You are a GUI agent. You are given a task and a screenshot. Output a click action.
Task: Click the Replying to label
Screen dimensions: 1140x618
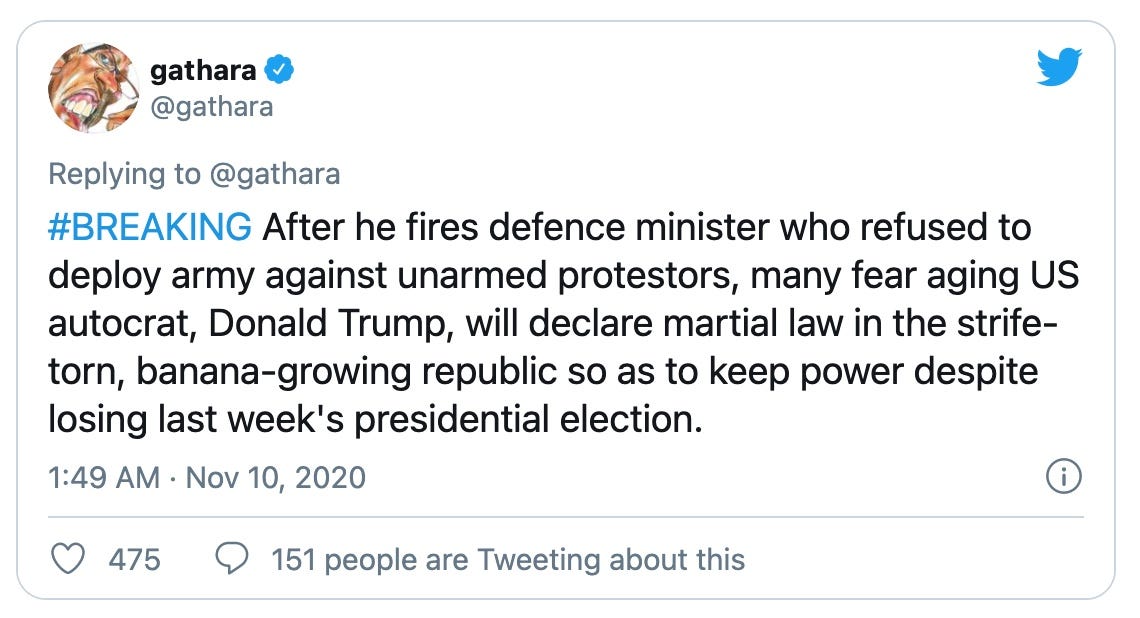[x=124, y=174]
